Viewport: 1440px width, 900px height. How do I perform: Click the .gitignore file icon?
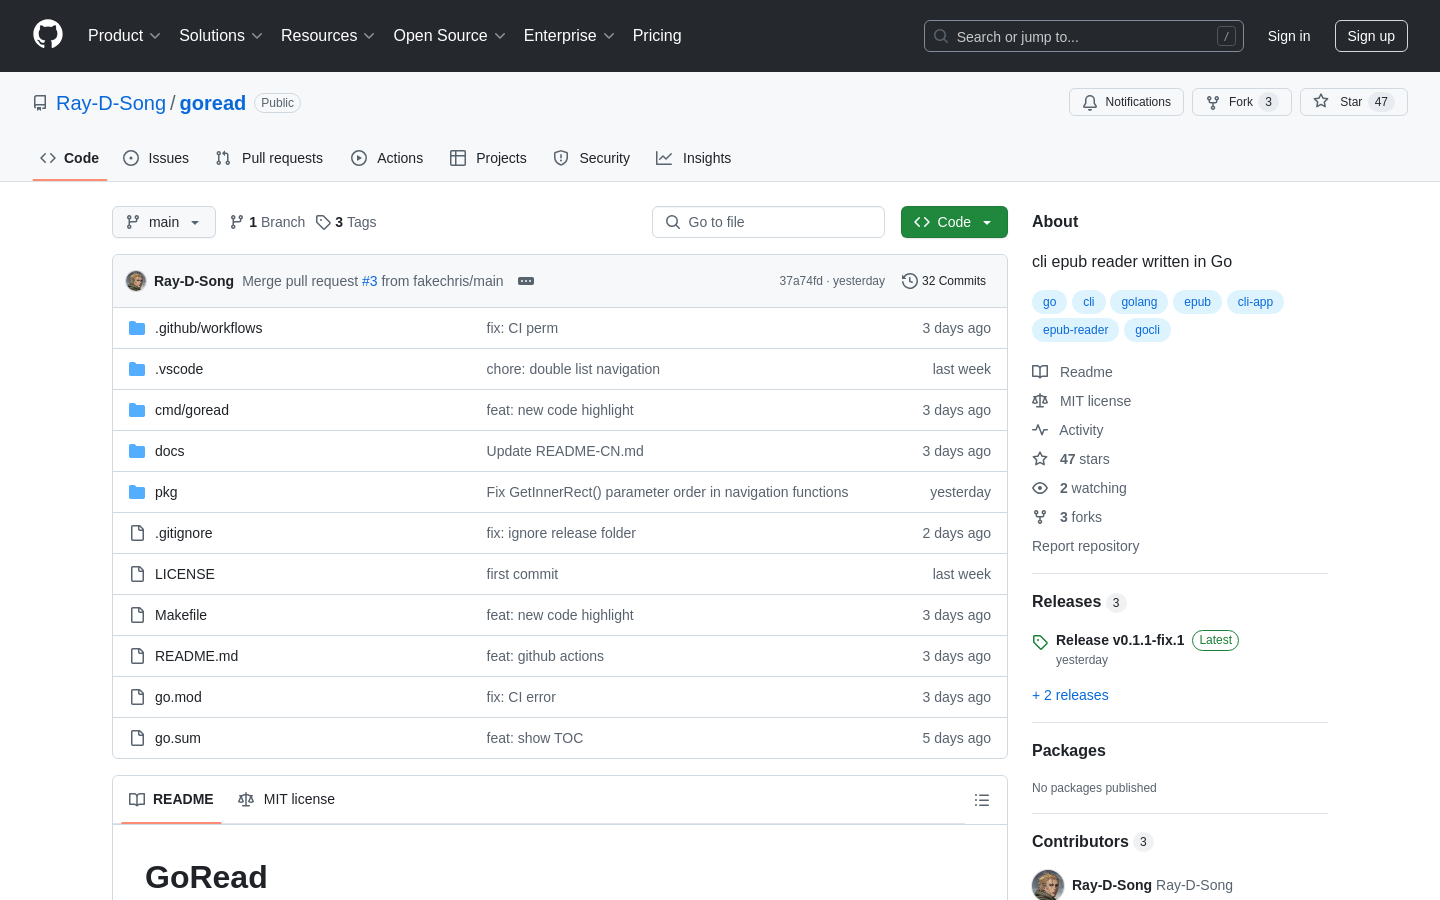(x=137, y=533)
